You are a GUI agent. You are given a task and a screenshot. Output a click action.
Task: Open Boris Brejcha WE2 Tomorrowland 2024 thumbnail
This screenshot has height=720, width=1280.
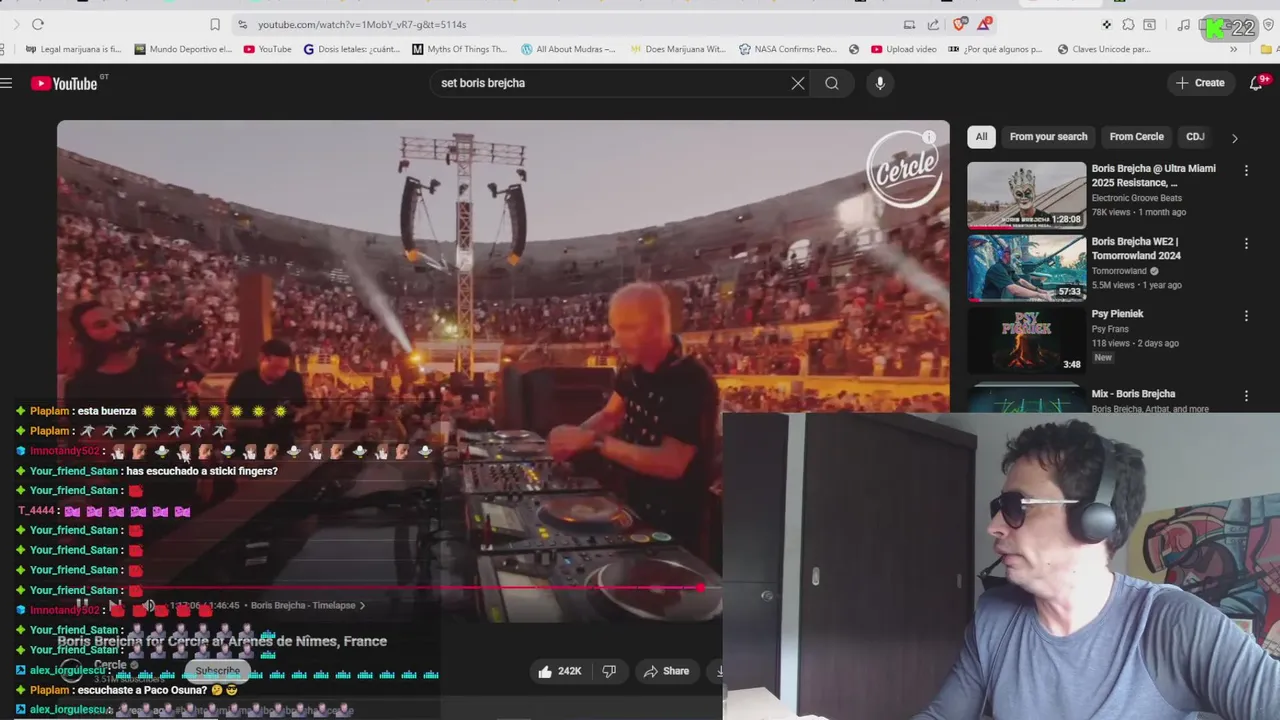pos(1026,268)
